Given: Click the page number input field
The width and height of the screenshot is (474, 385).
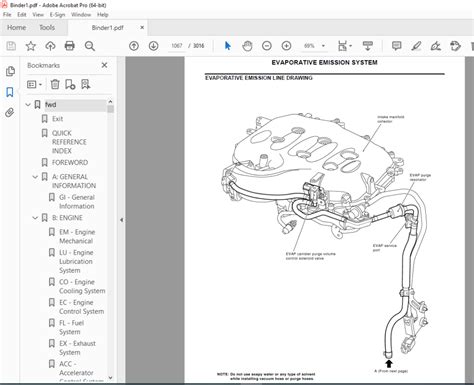Looking at the screenshot, I should coord(177,46).
